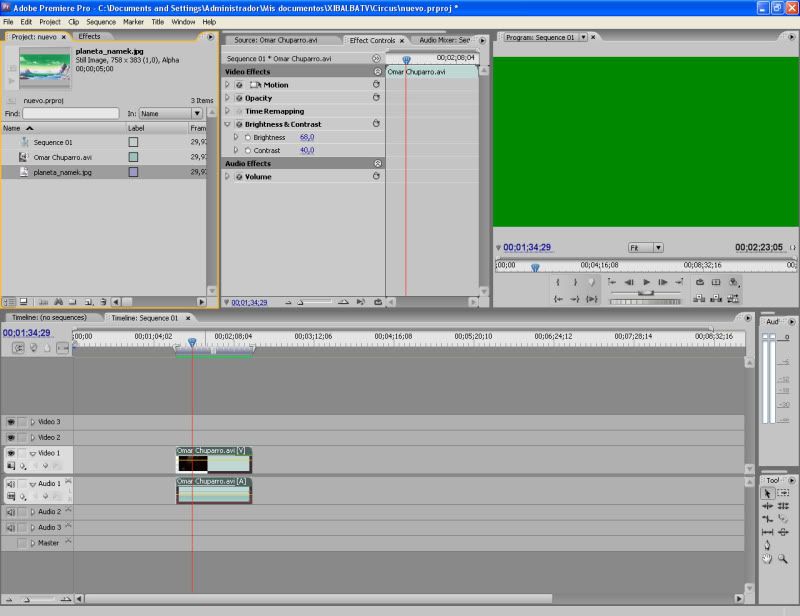This screenshot has width=800, height=616.
Task: Click the Label swatch for Omar Chuparro.avi
Action: coord(133,157)
